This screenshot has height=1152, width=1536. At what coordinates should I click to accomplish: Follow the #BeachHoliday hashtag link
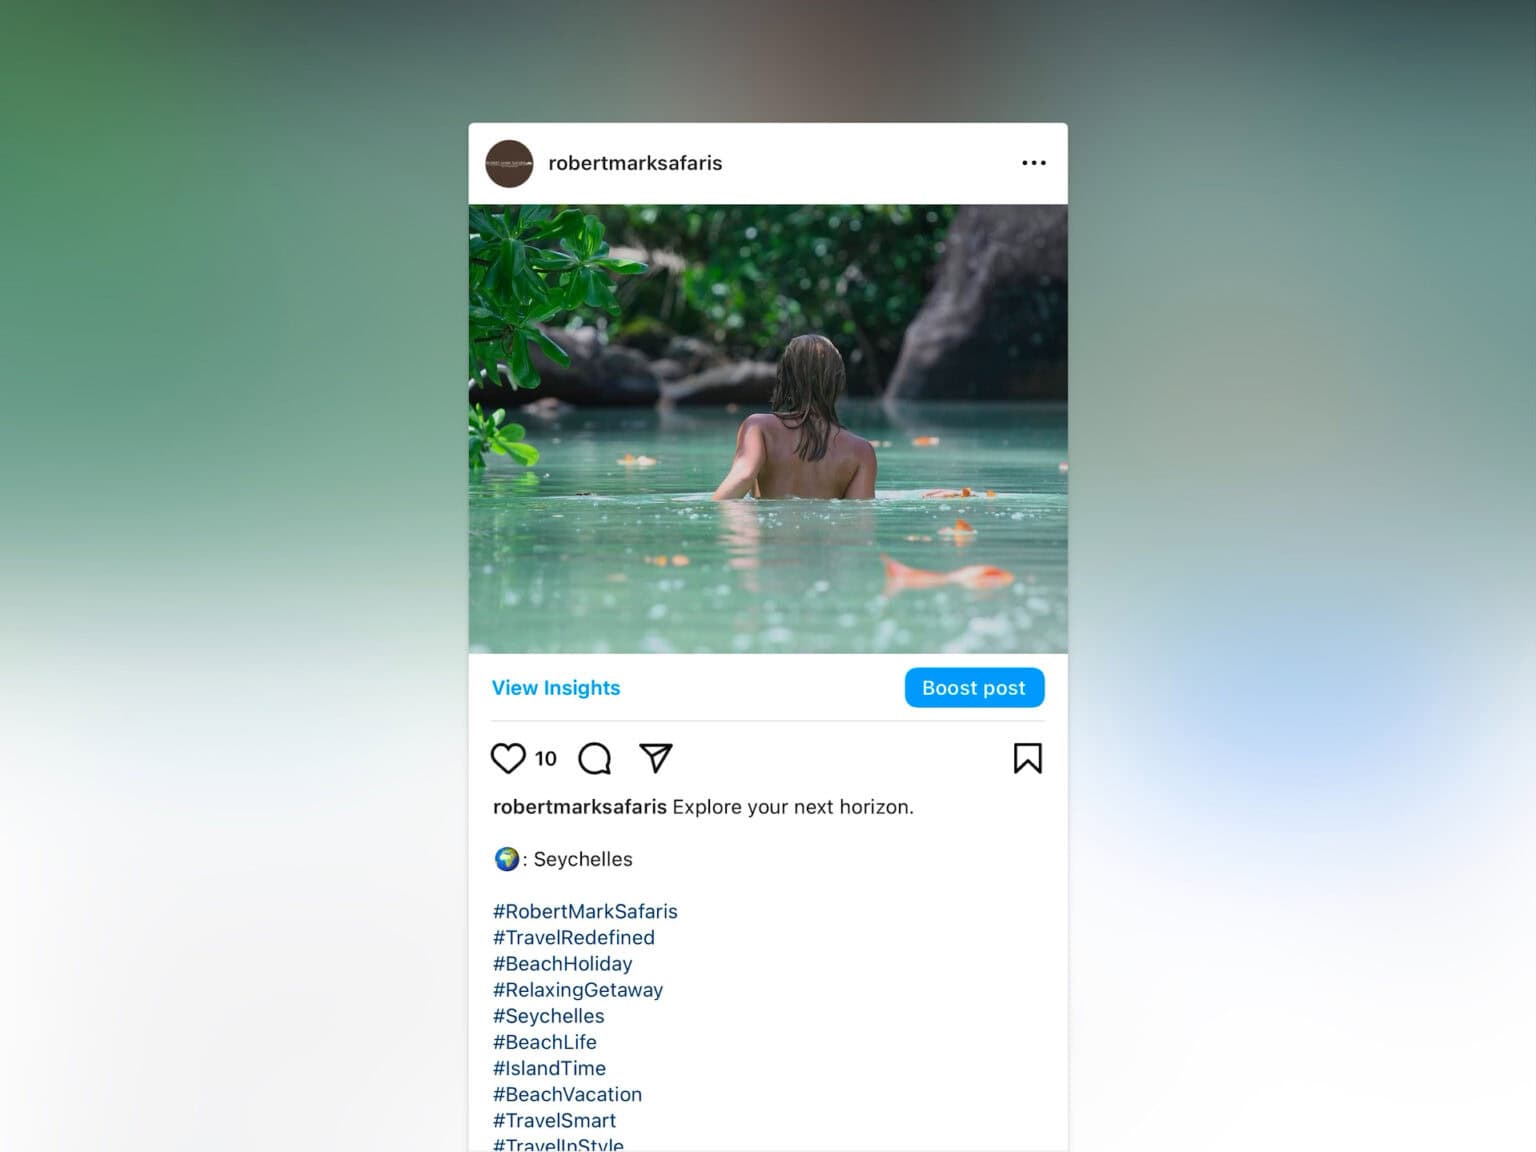click(x=563, y=963)
